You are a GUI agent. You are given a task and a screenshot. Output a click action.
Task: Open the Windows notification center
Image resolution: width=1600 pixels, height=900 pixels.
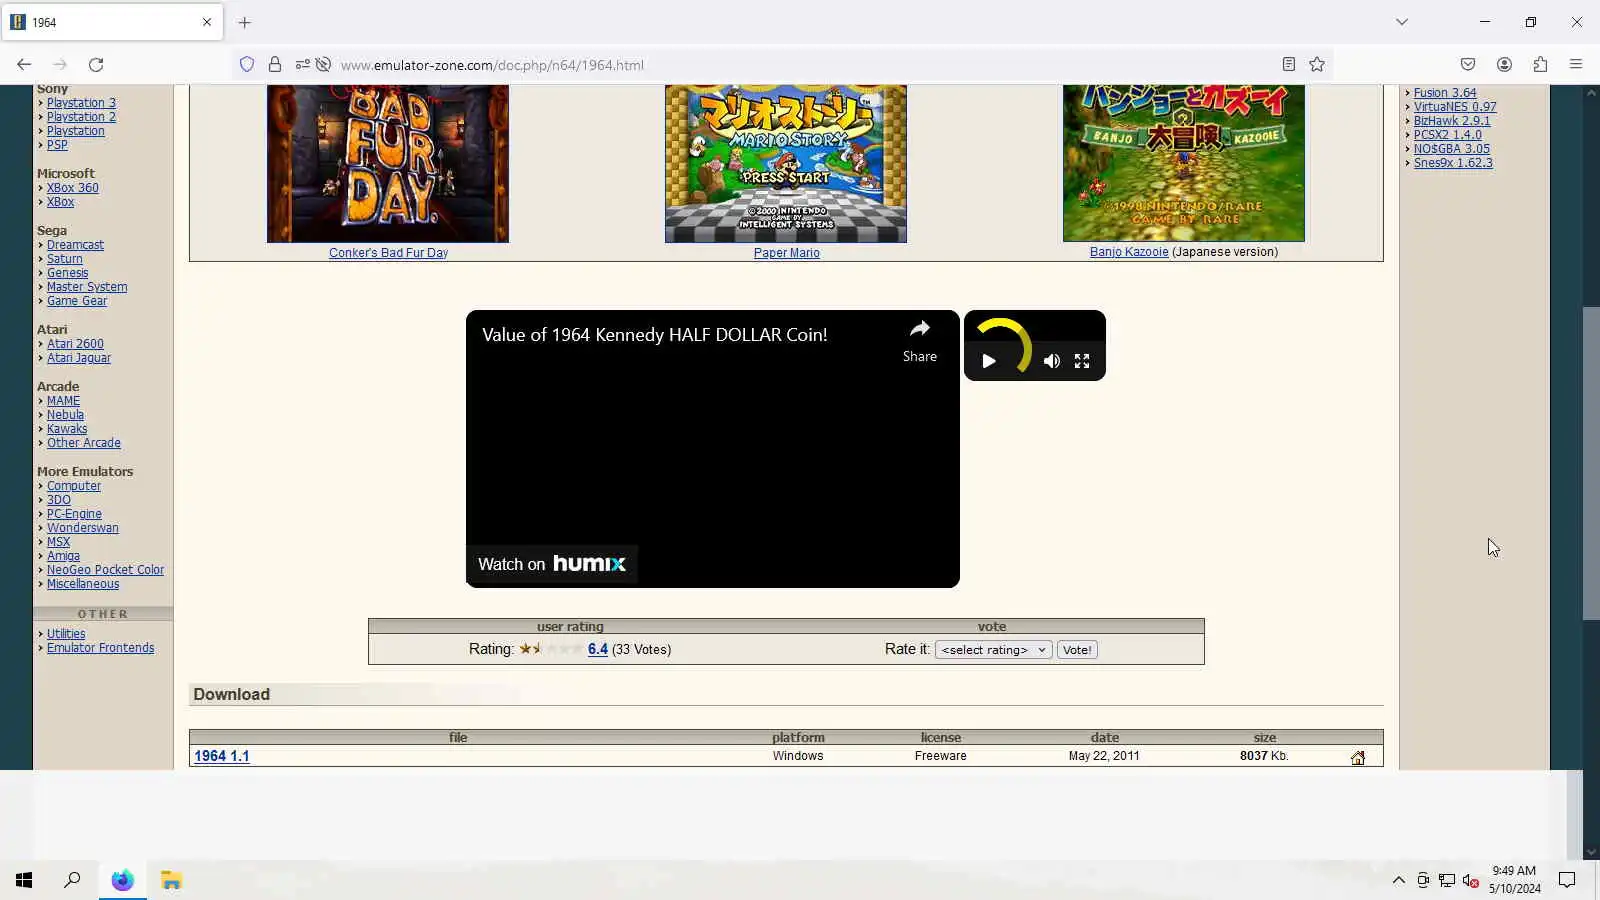click(1567, 880)
